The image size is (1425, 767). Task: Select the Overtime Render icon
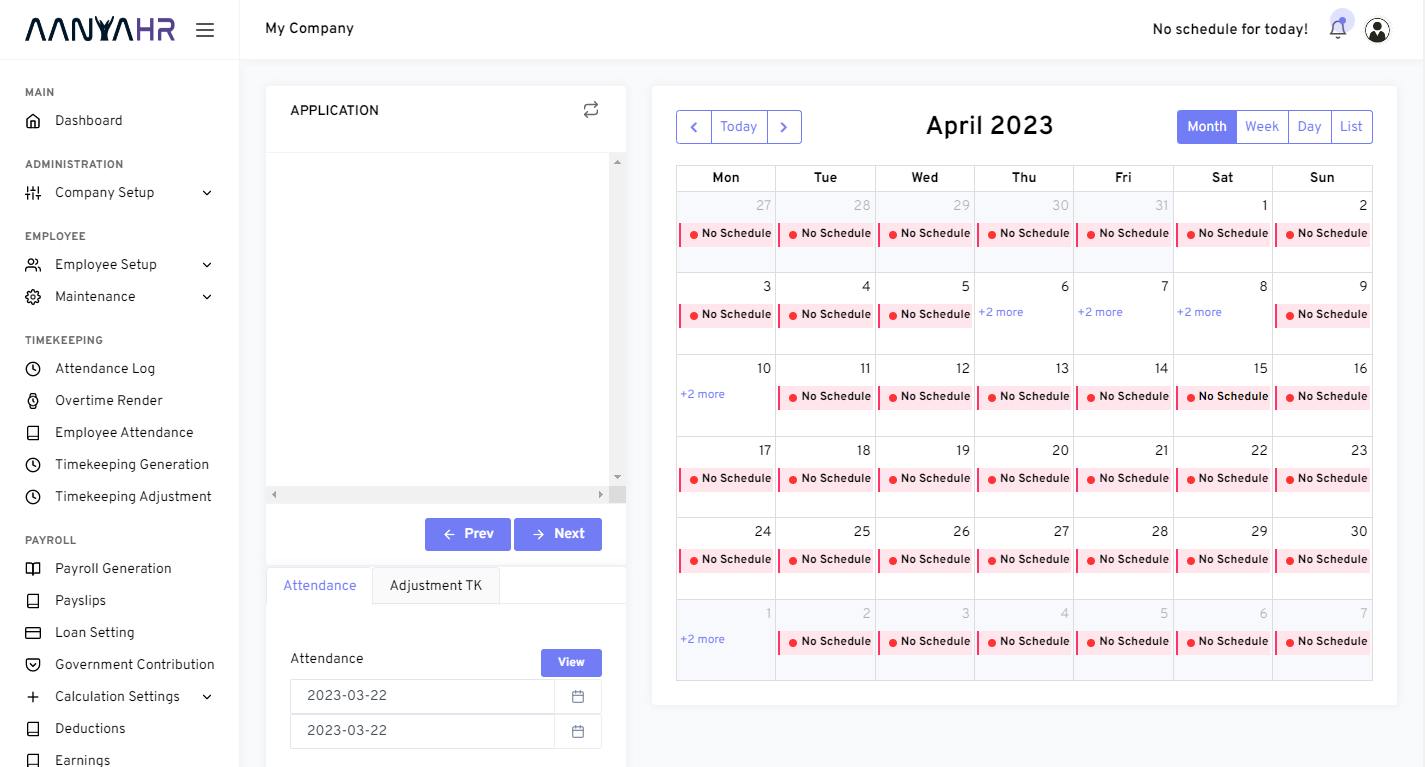tap(32, 400)
